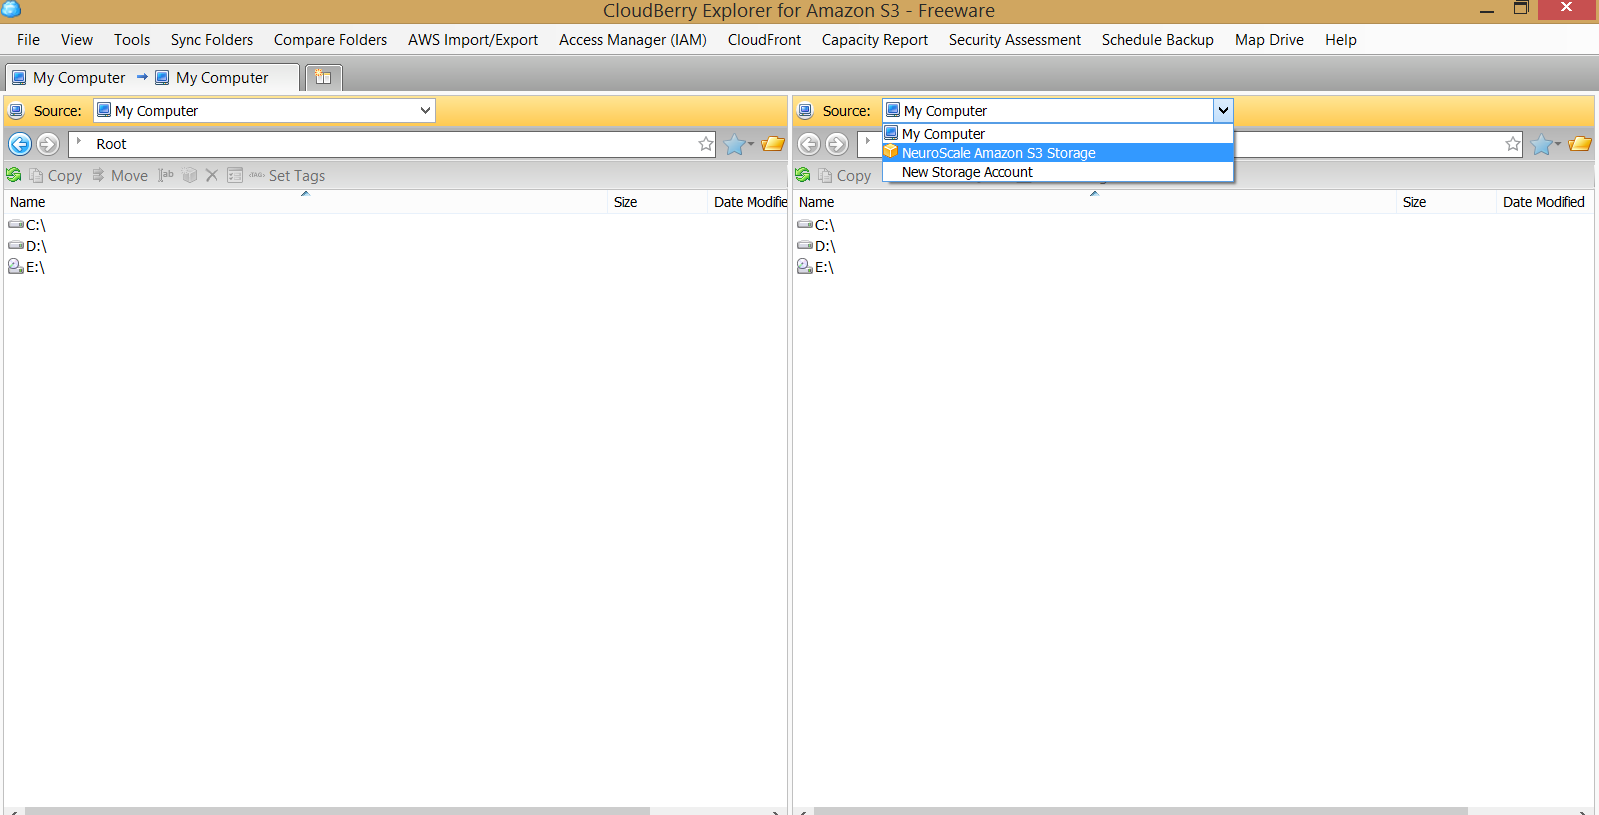Click the right pane Copy button
The height and width of the screenshot is (815, 1599).
coord(845,176)
